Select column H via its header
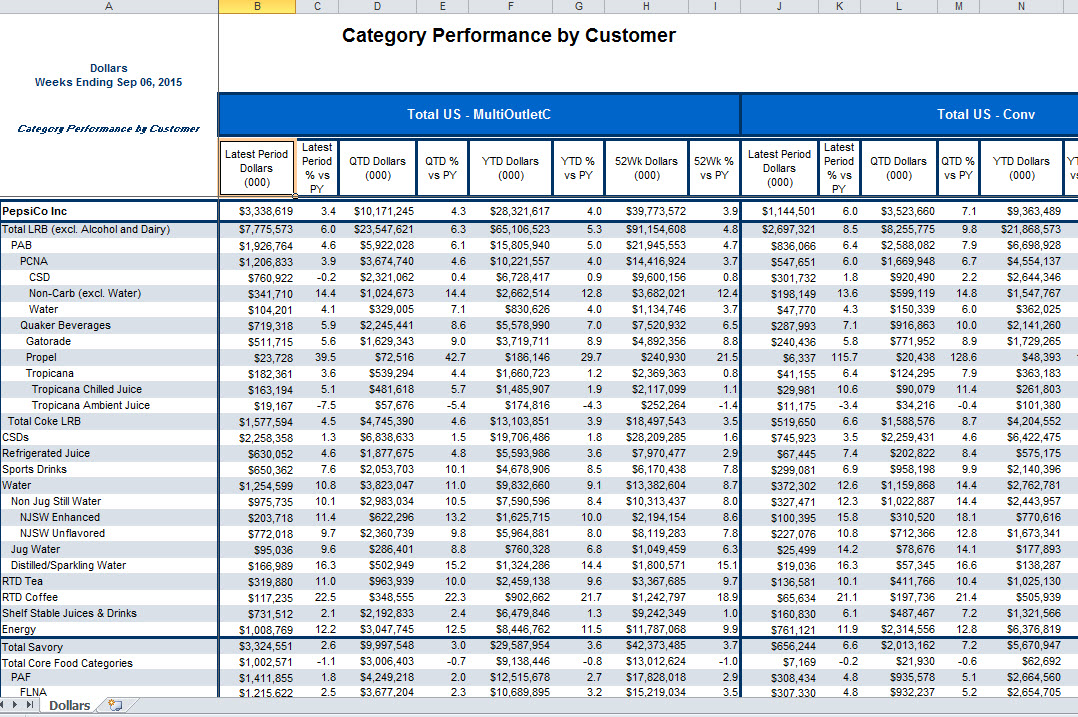Image resolution: width=1078 pixels, height=717 pixels. pyautogui.click(x=646, y=6)
